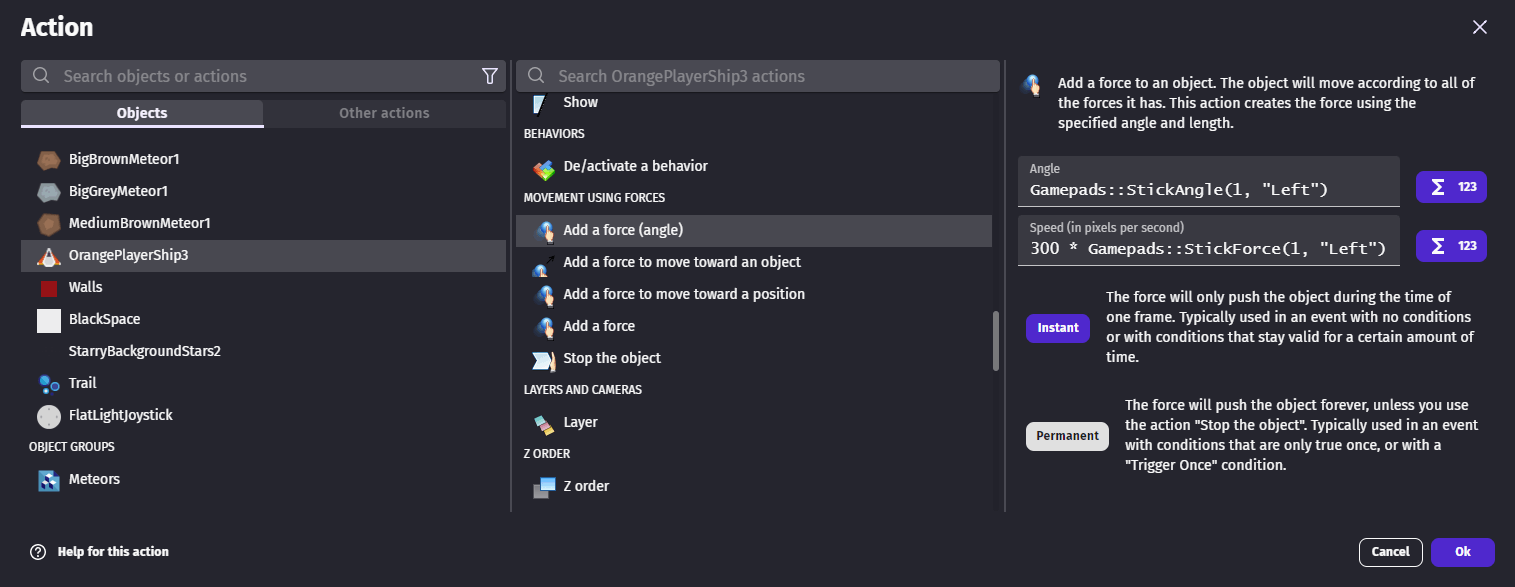Open expression editor for Angle field

pyautogui.click(x=1450, y=187)
